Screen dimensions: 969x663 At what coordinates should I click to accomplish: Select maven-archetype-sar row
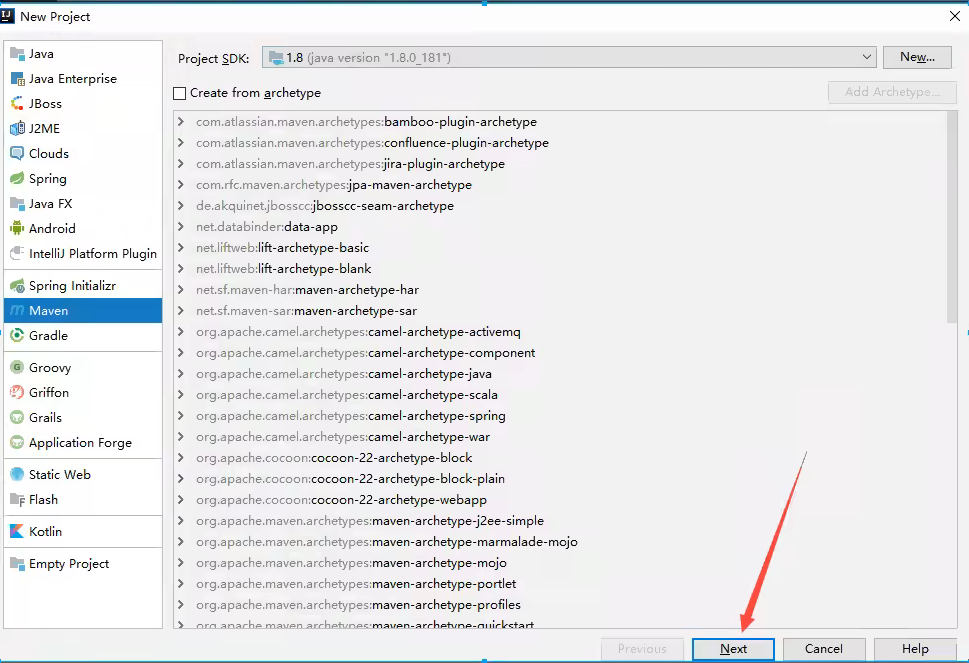click(560, 311)
